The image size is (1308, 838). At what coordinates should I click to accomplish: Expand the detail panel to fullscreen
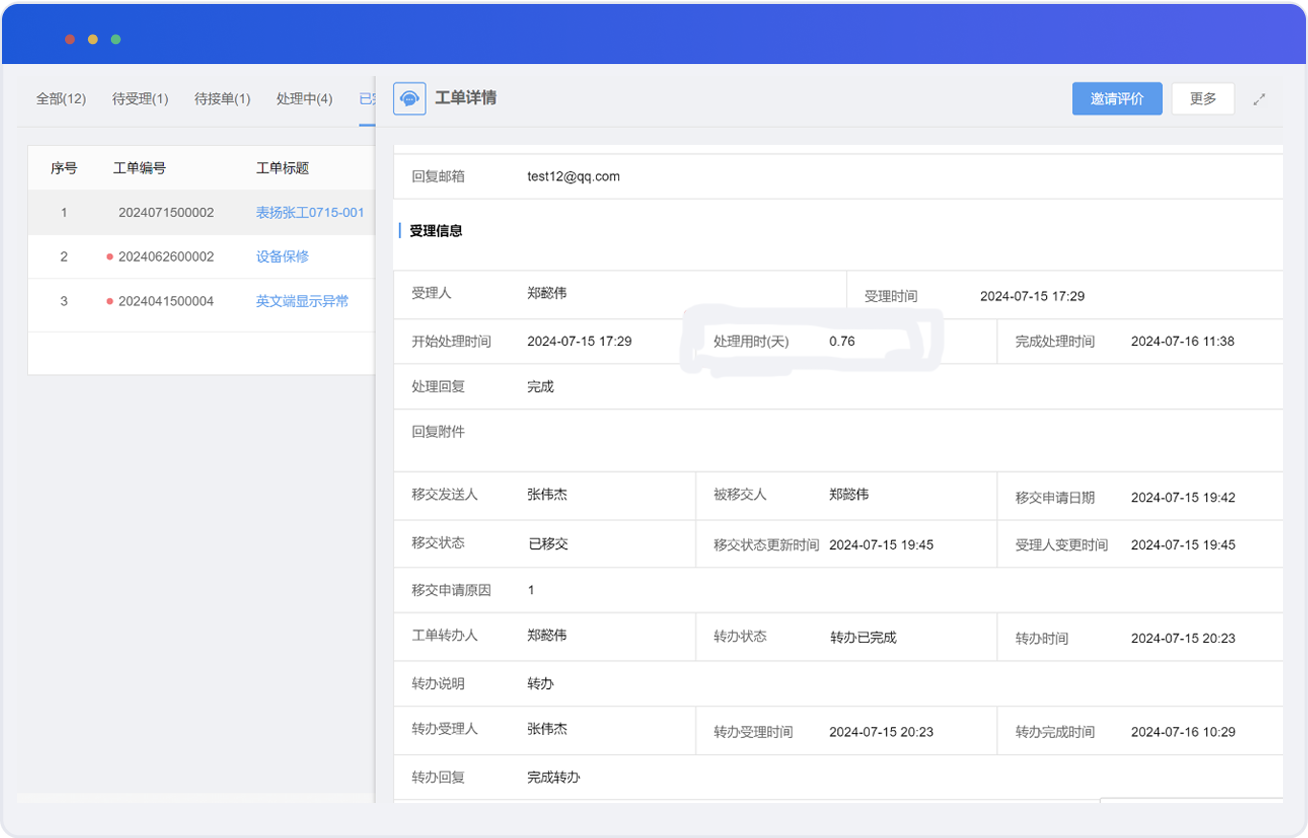(1259, 99)
